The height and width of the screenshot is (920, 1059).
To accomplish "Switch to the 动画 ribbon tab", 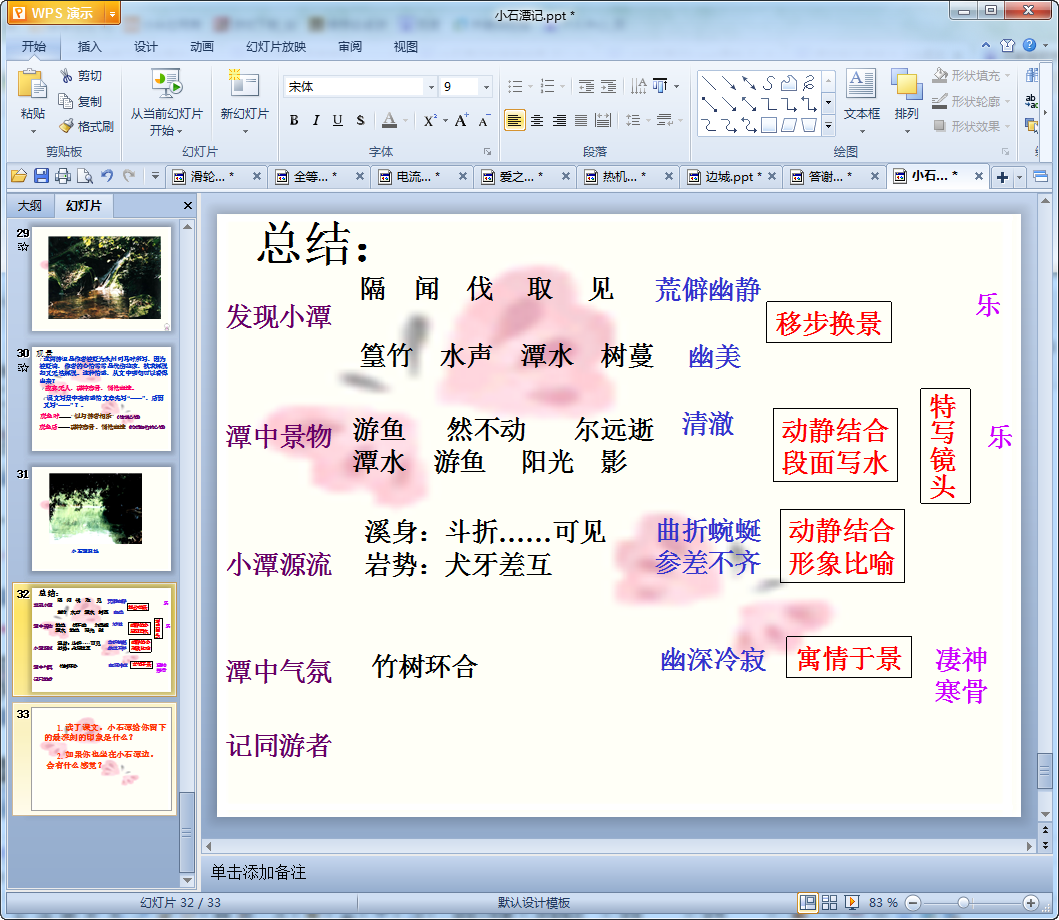I will (201, 47).
